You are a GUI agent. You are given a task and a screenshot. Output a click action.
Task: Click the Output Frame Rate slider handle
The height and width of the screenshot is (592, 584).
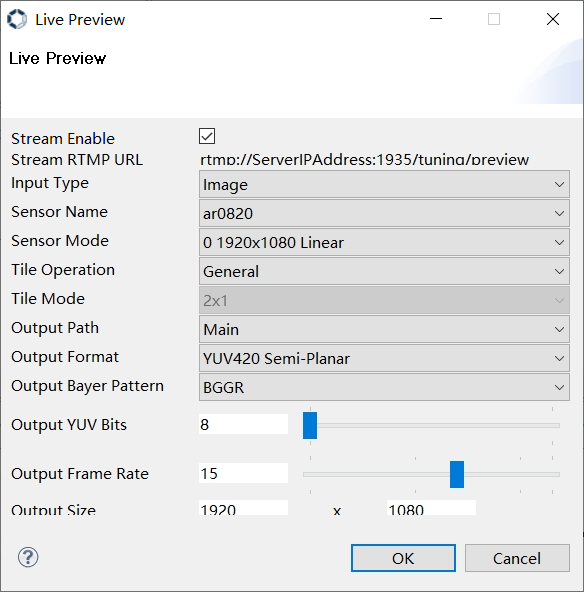457,474
